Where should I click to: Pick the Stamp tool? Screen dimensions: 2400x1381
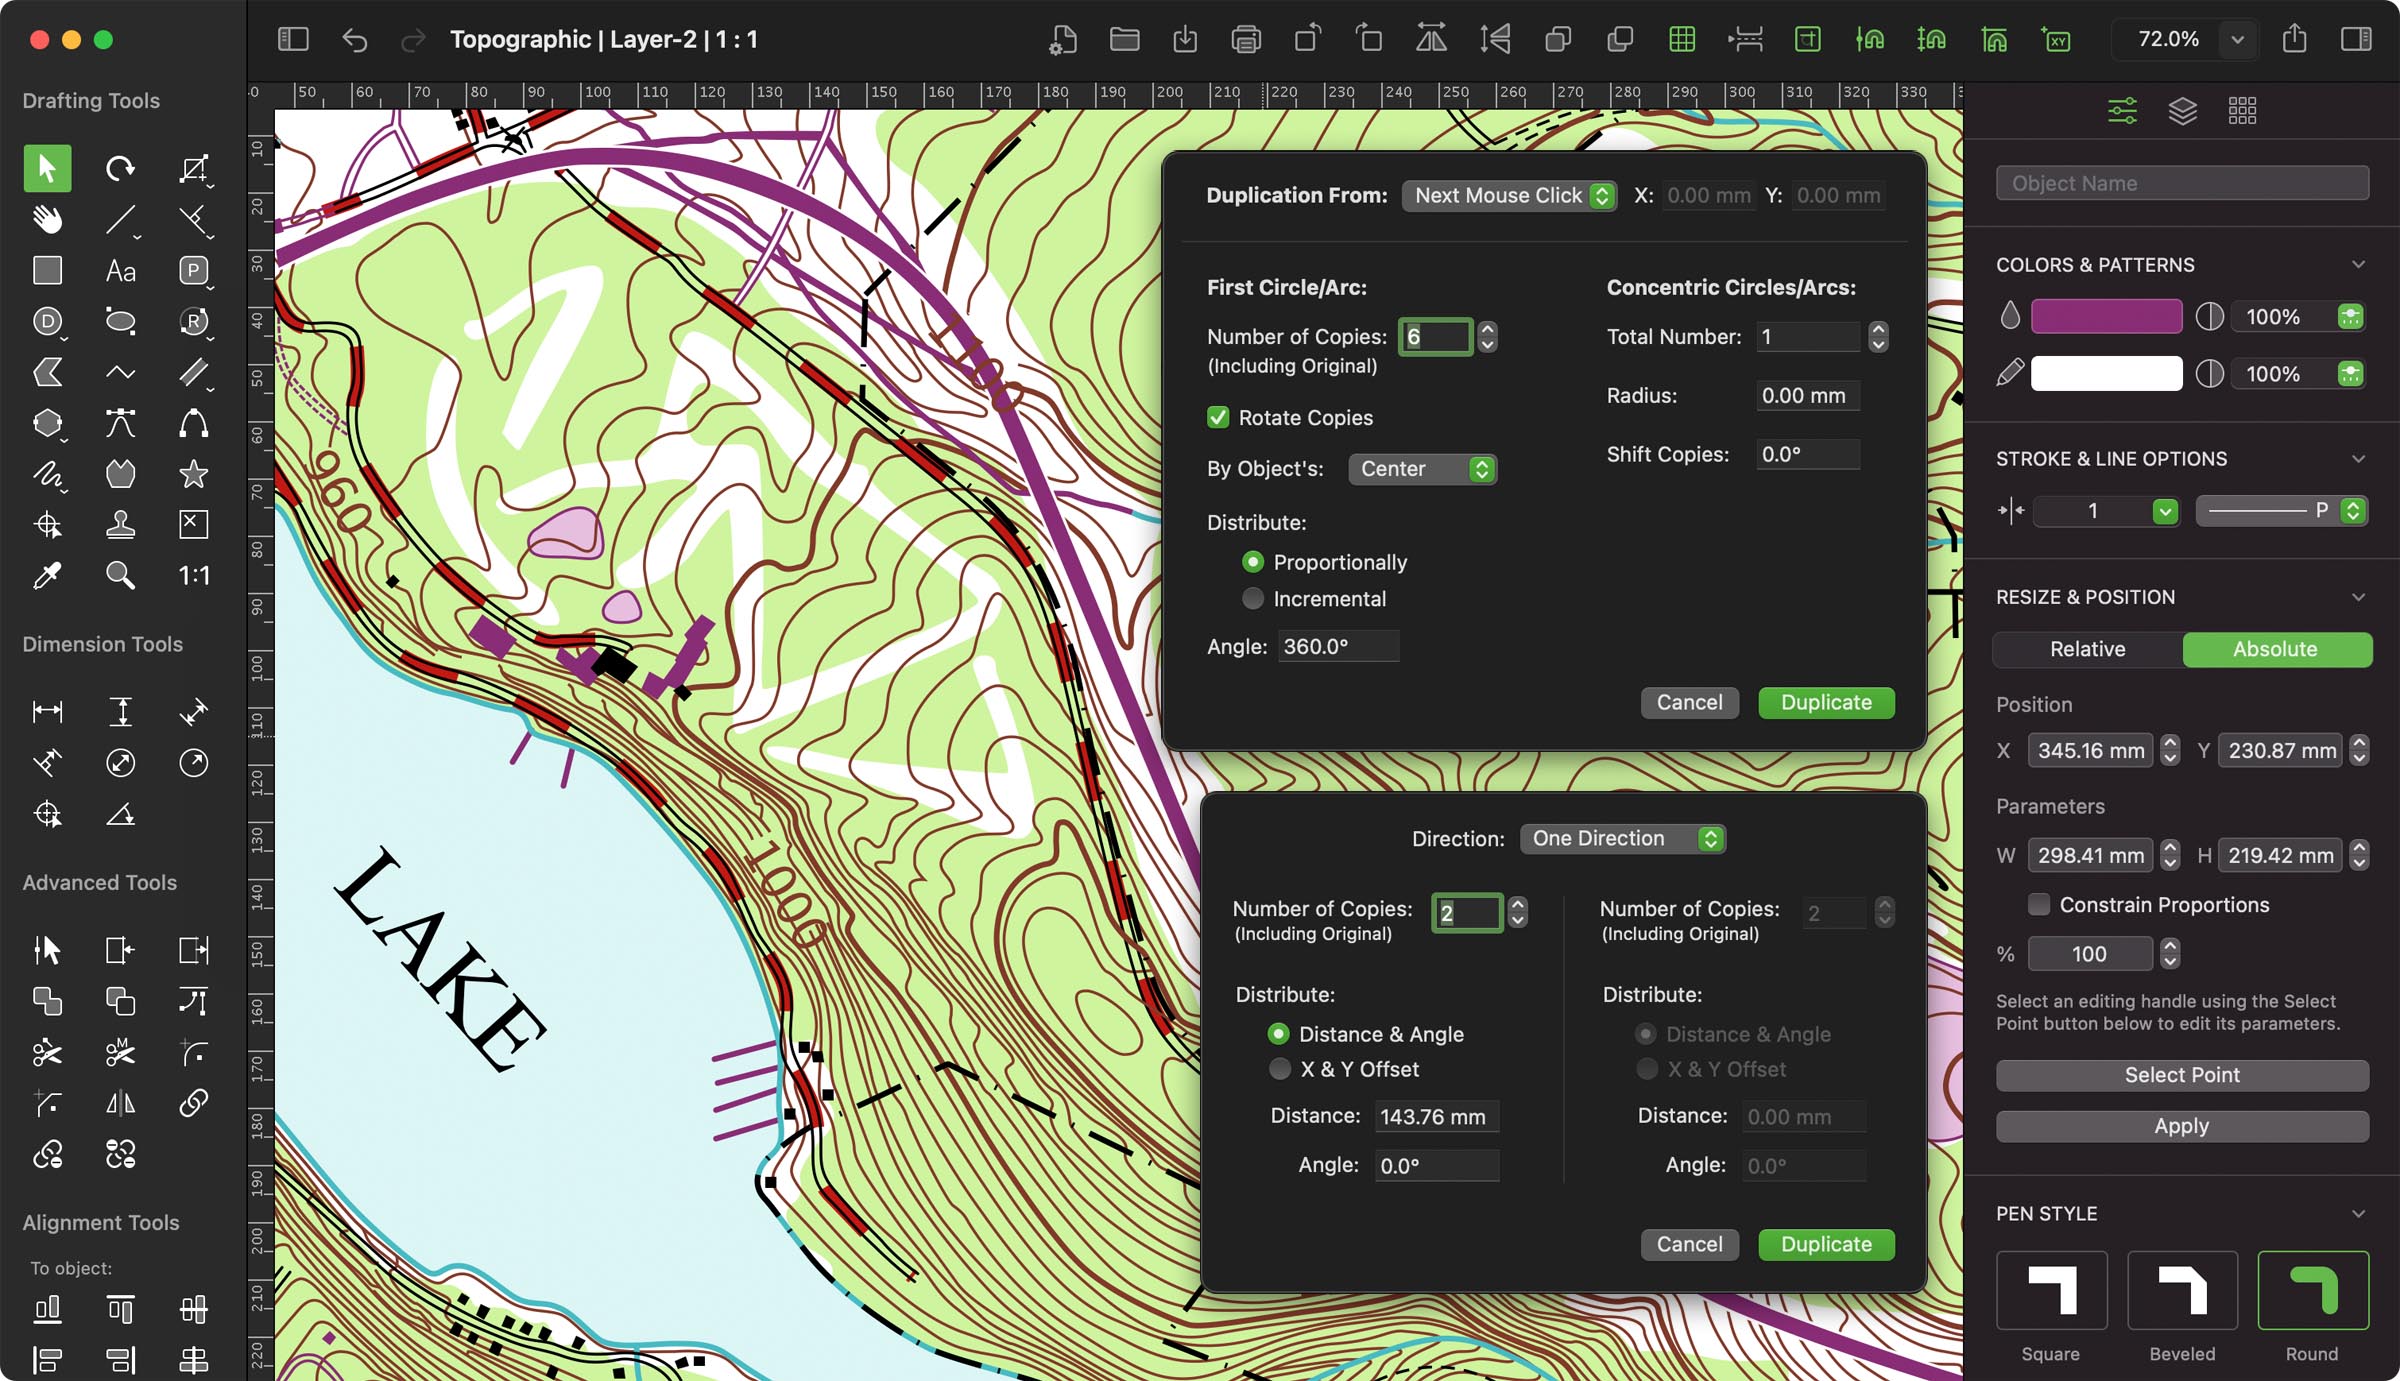pos(120,524)
